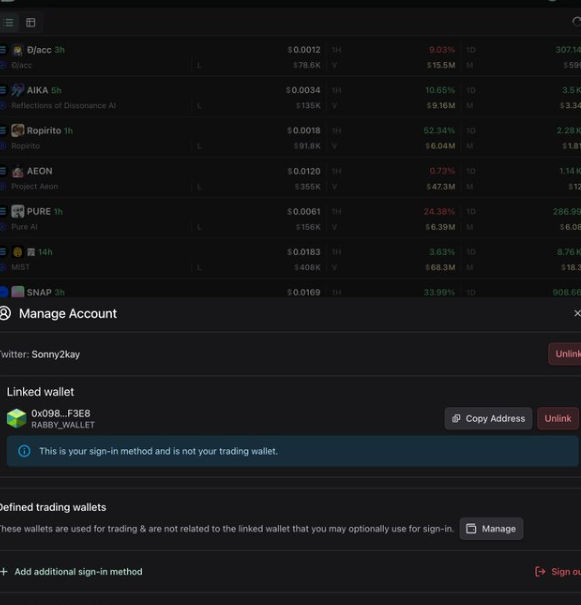Open the MIST token coin avatar
This screenshot has height=605, width=581.
coord(17,252)
